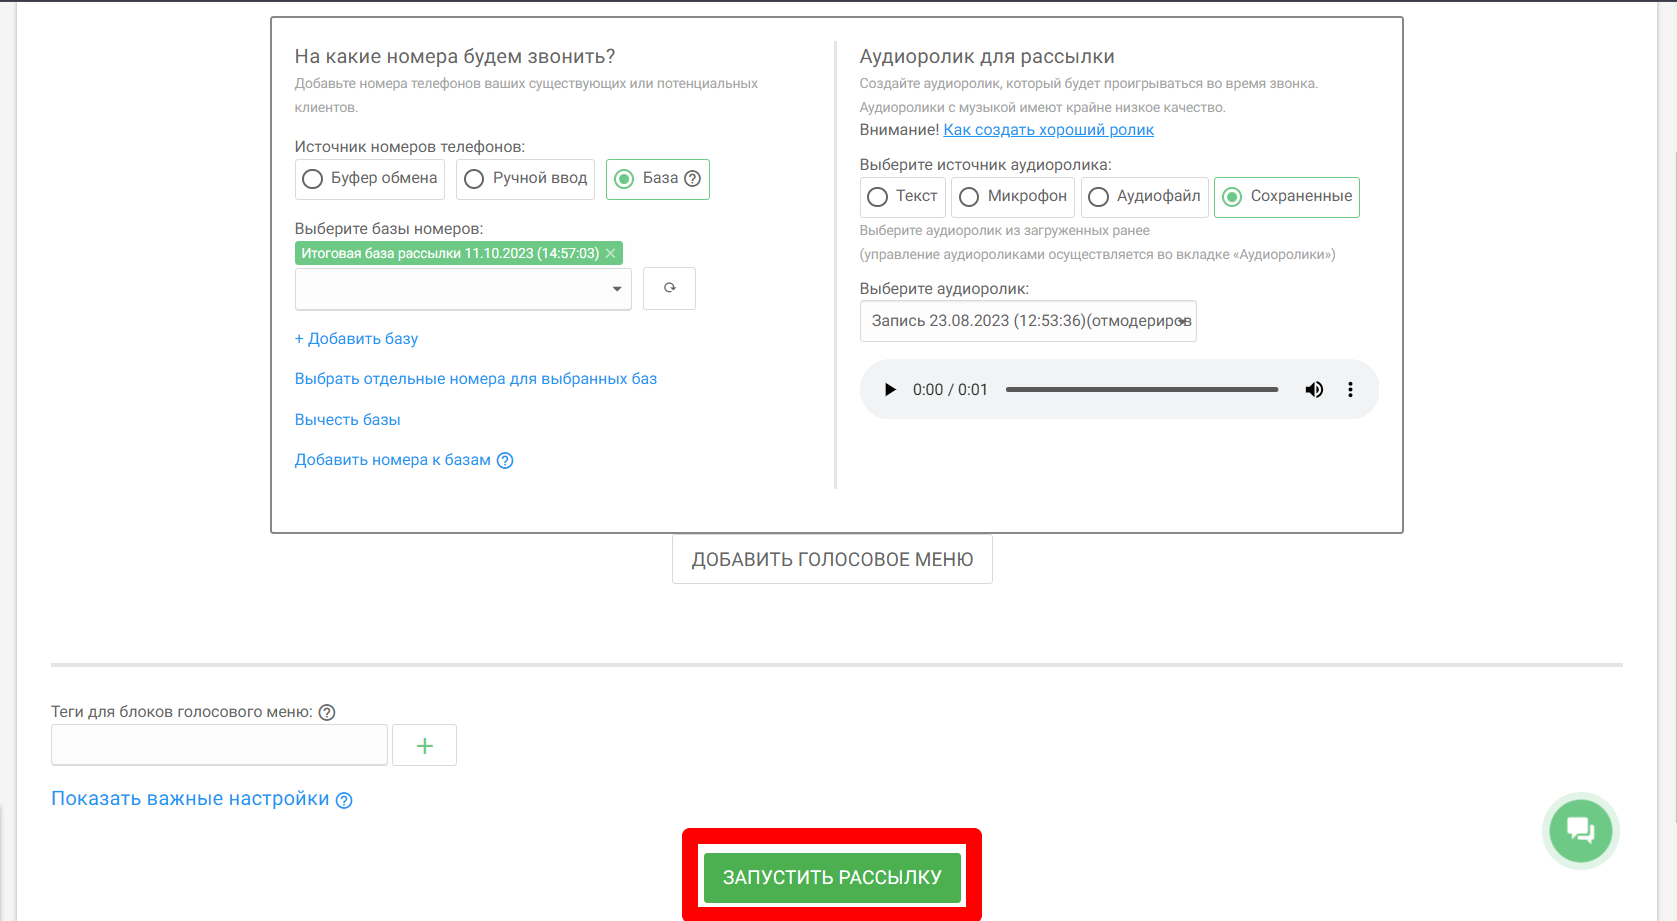Click the refresh bases list icon button

[x=669, y=288]
